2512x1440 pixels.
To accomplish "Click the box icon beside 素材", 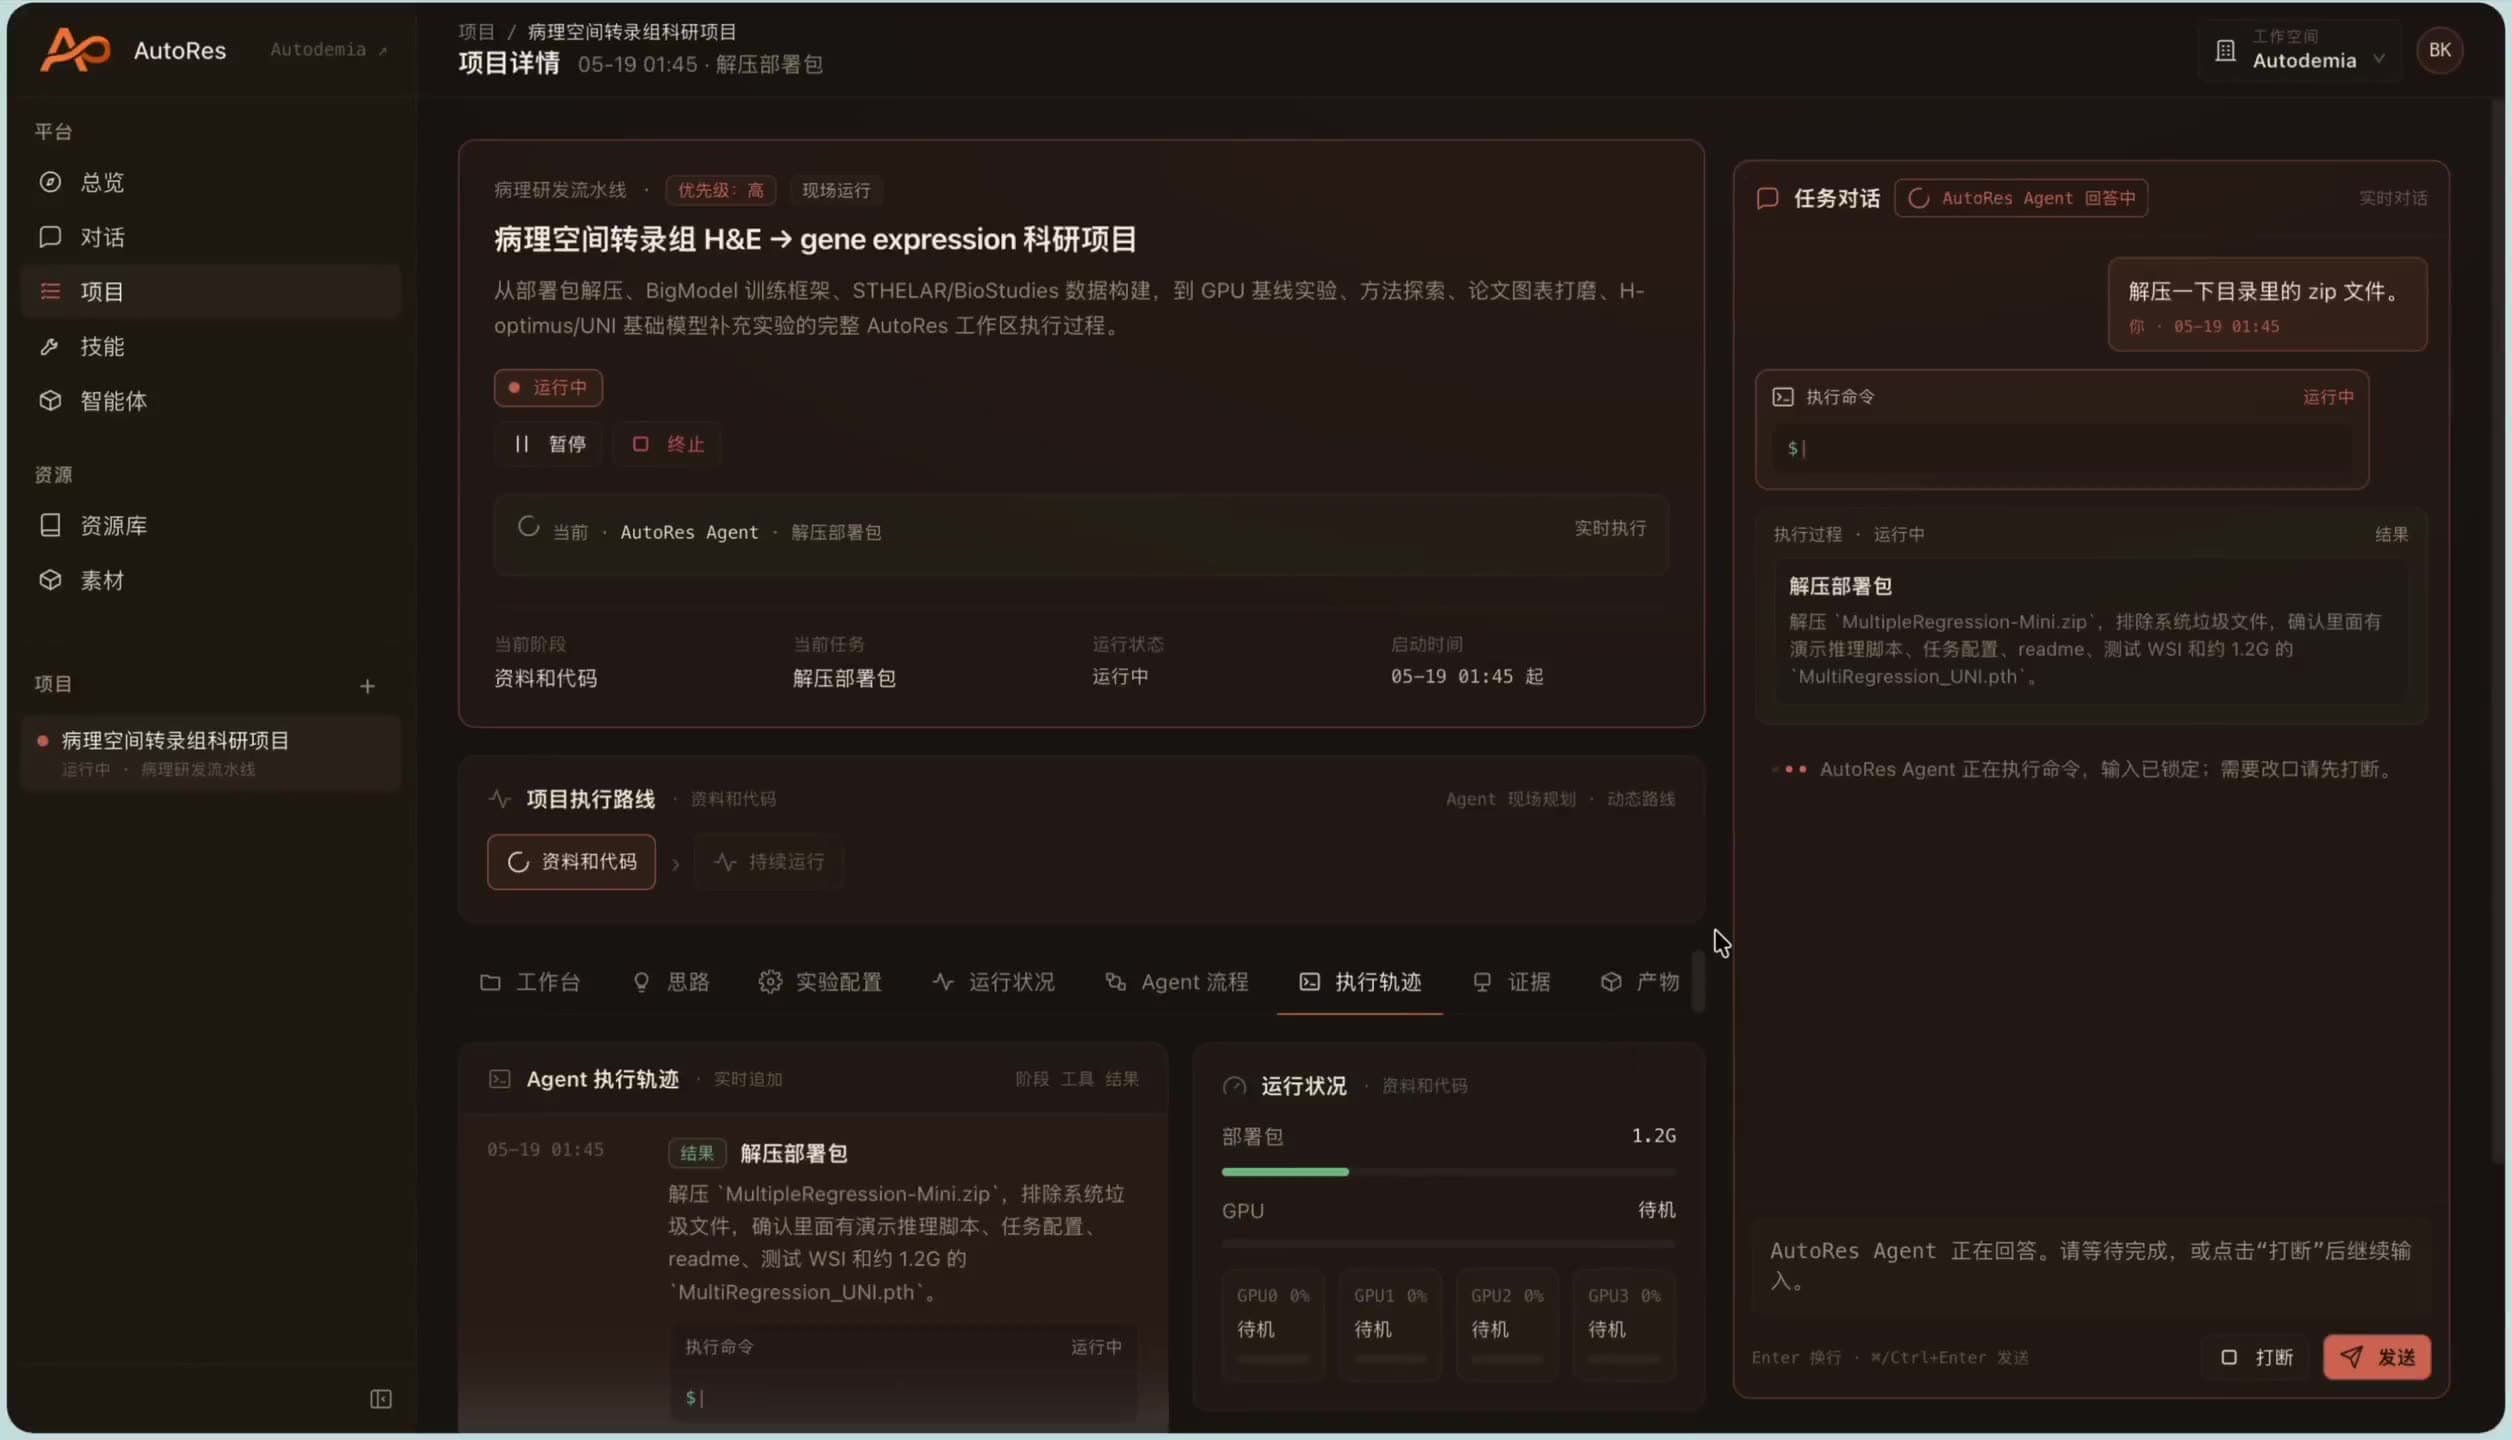I will tap(50, 580).
